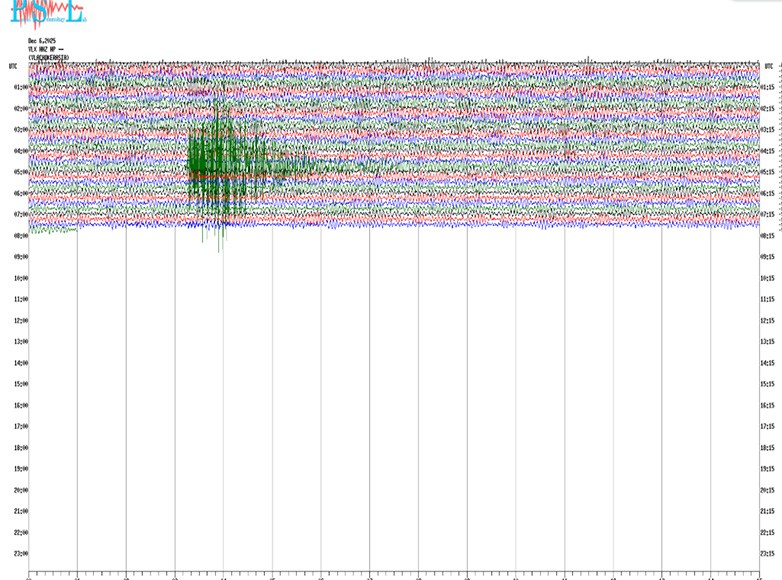Select the 04:00 hour label on left axis

click(19, 151)
